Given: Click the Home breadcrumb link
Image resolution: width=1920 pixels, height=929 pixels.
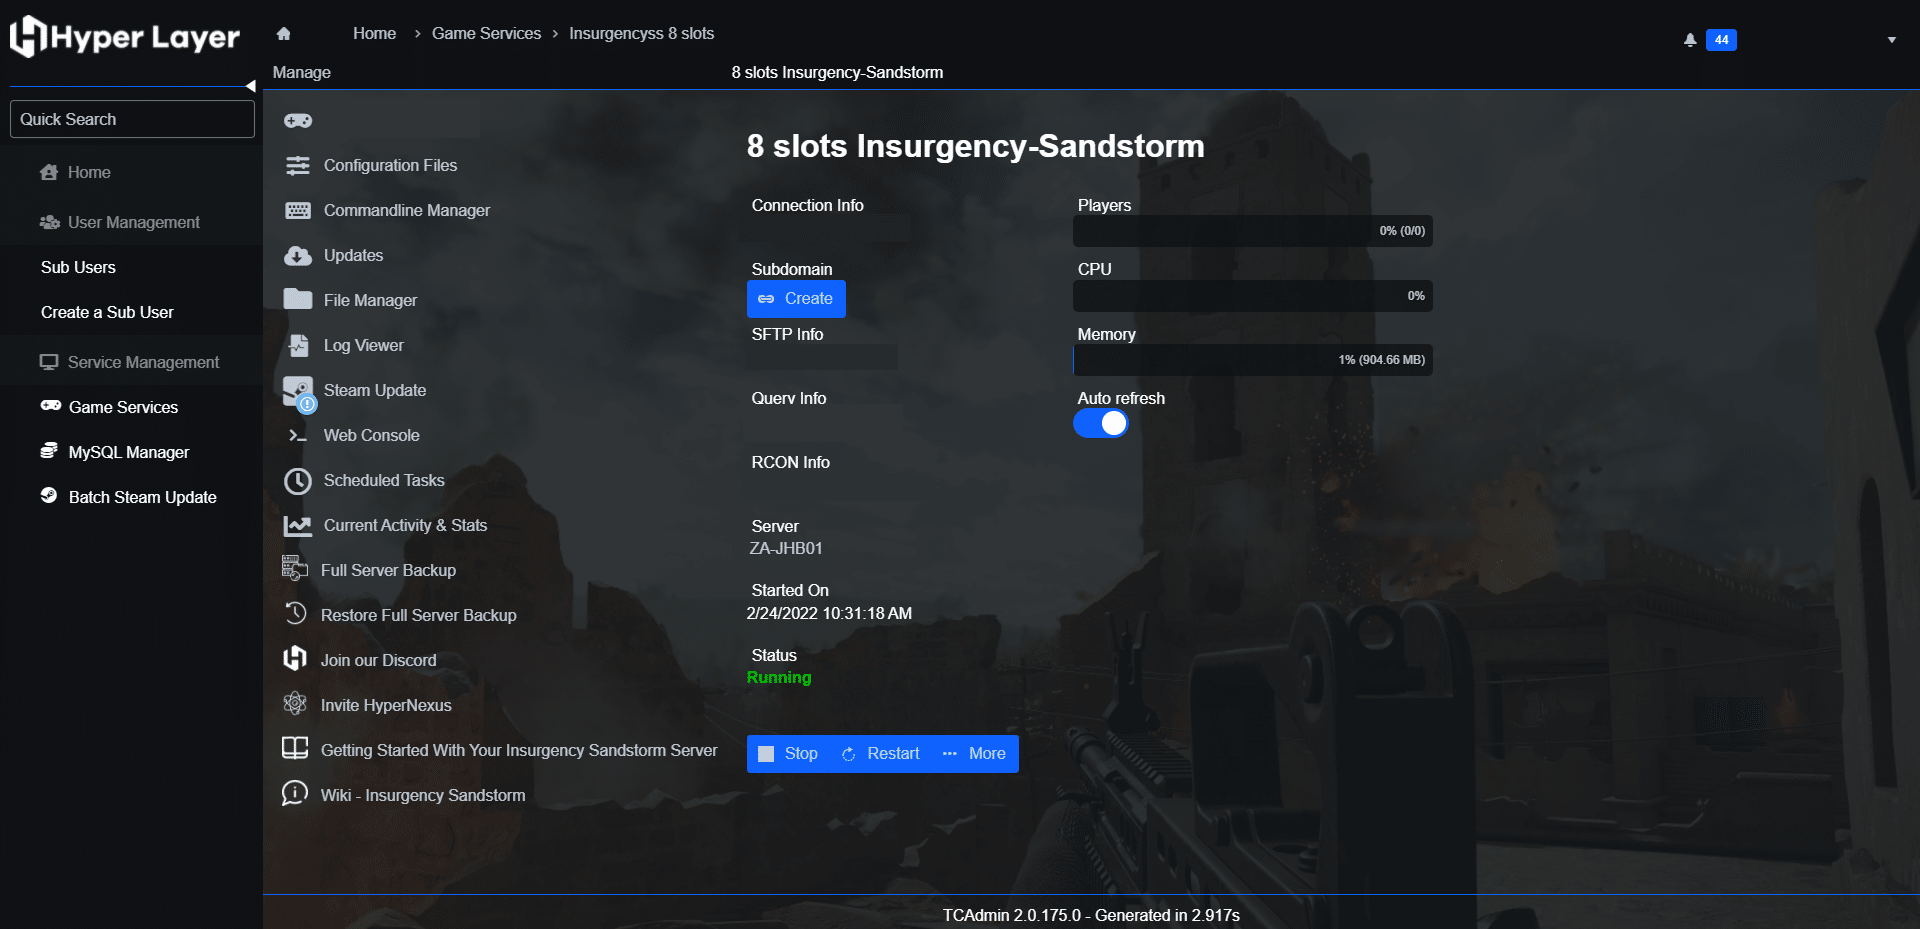Looking at the screenshot, I should (374, 33).
